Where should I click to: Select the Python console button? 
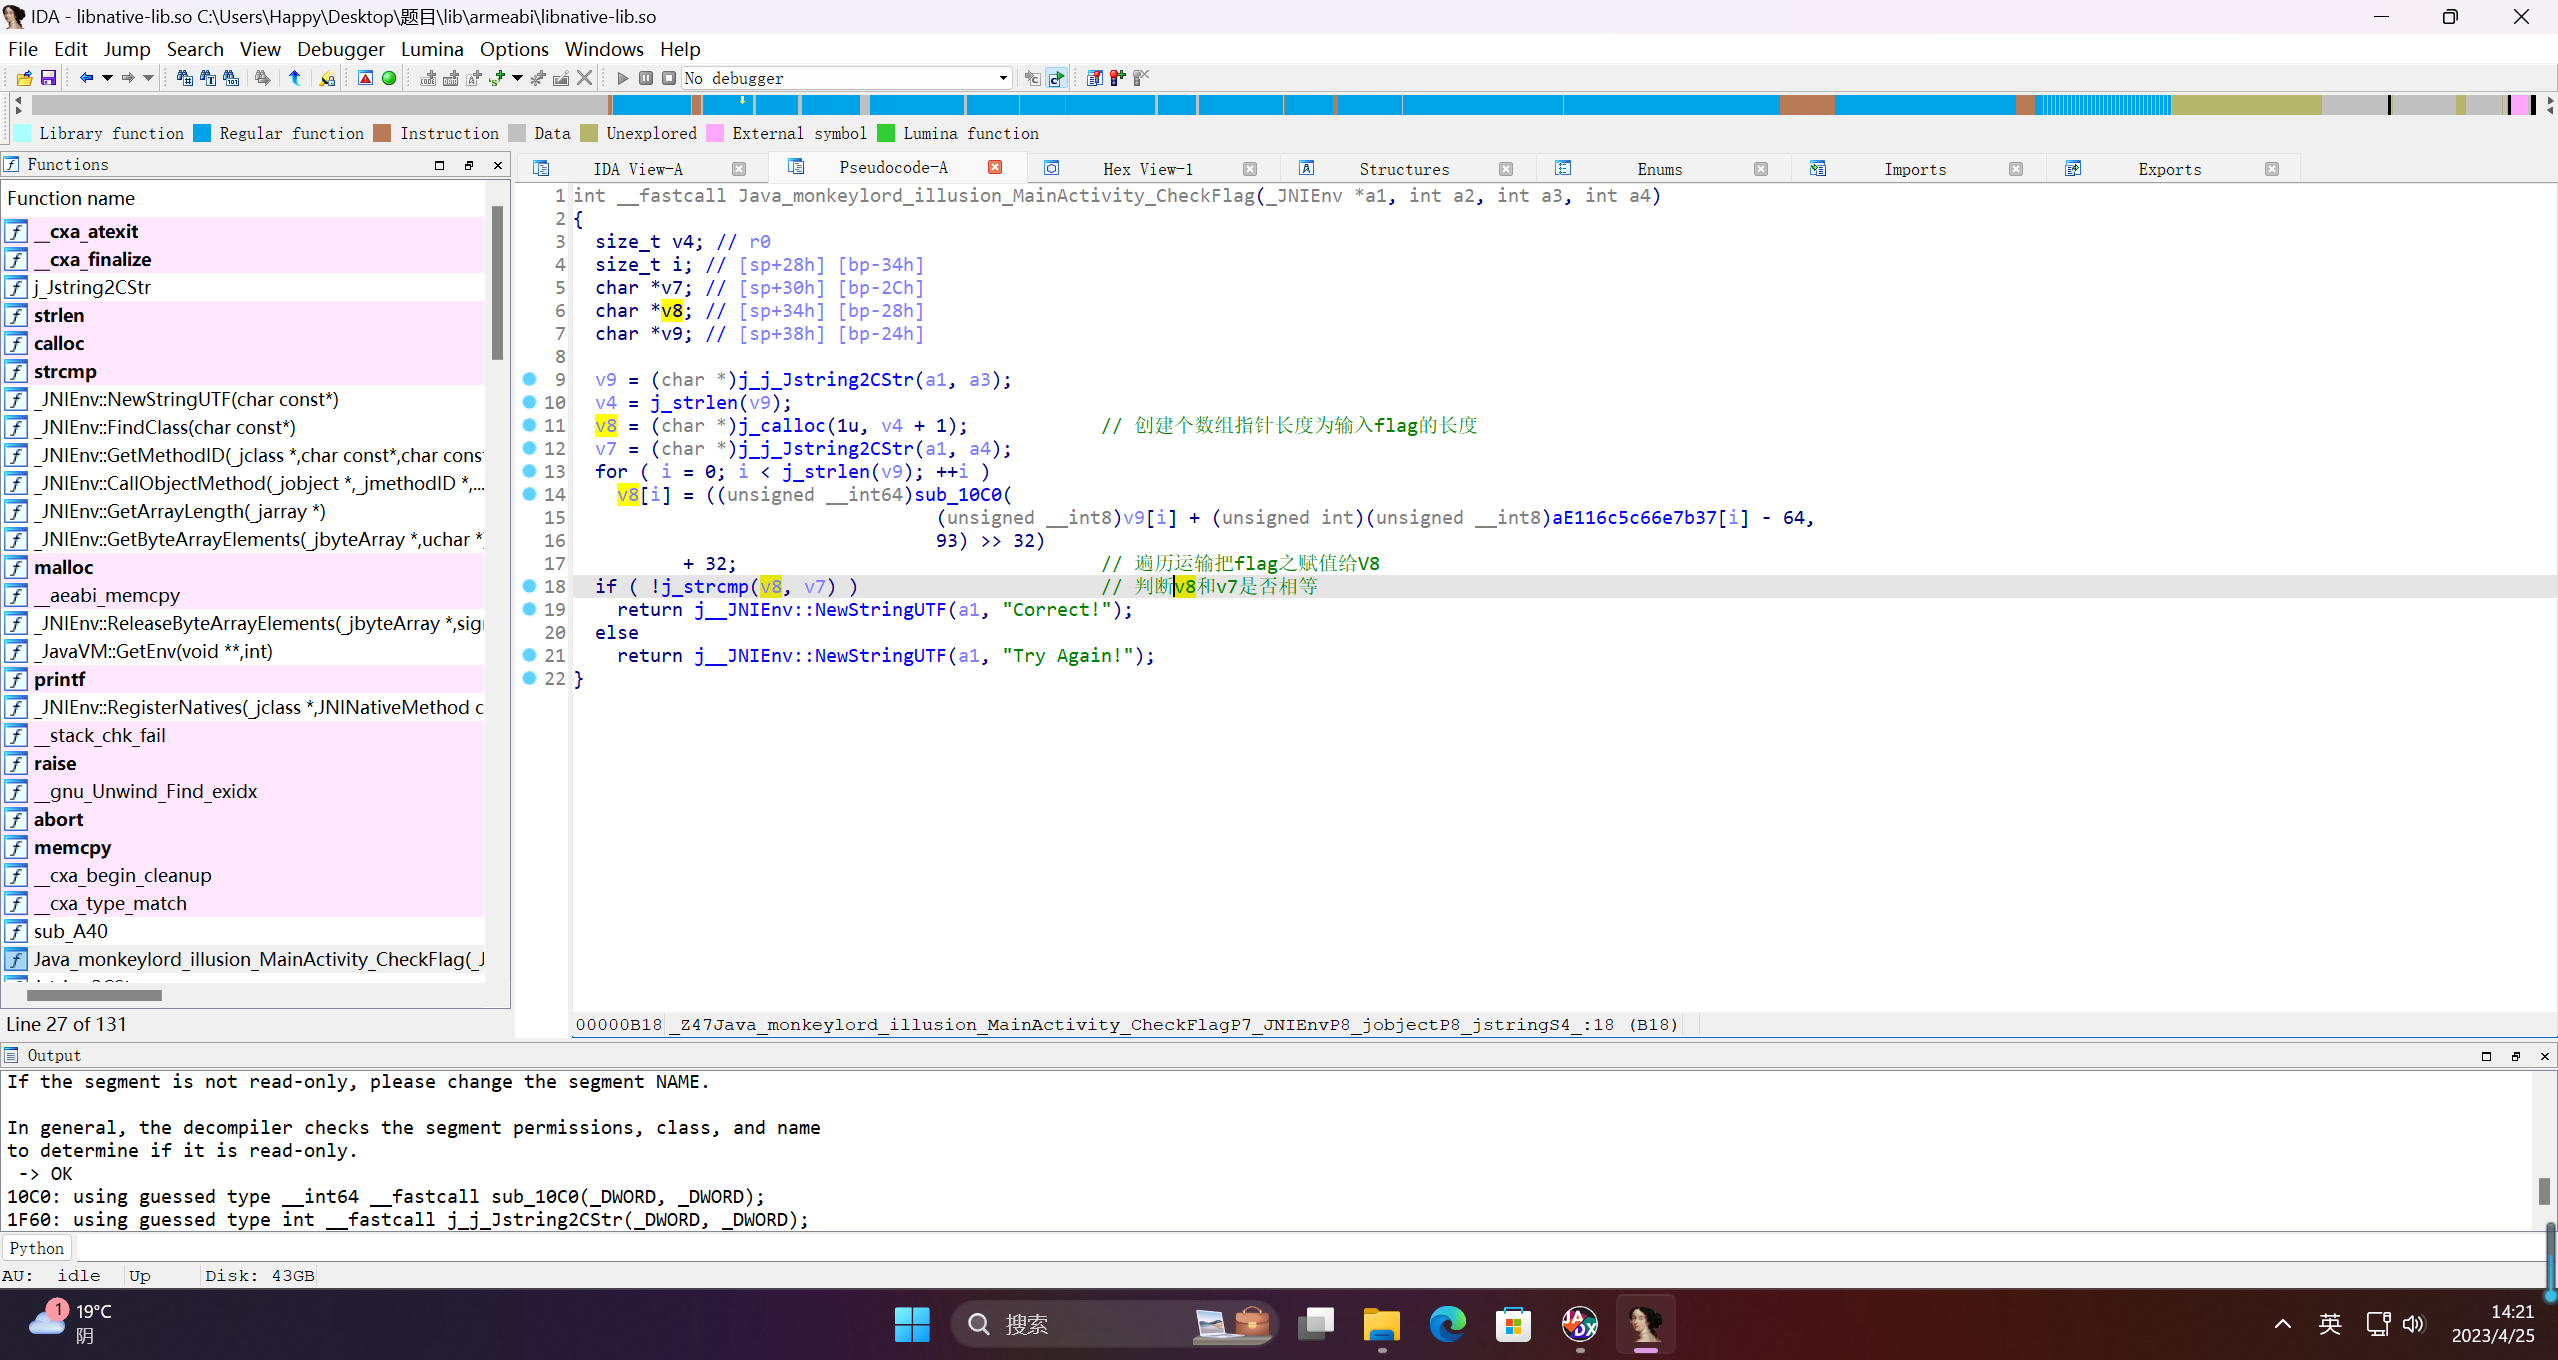37,1248
